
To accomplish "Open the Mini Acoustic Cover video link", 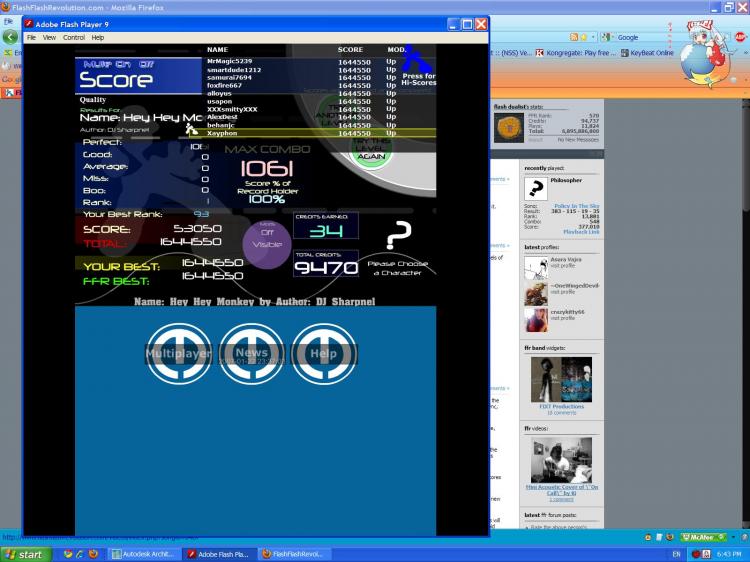I will tap(562, 490).
